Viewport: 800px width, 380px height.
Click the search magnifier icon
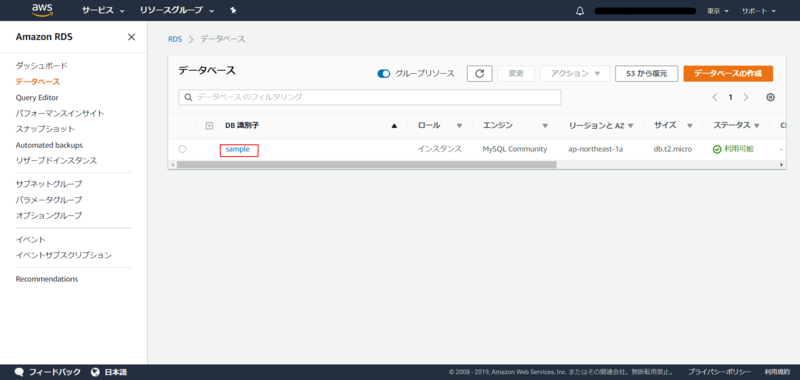pyautogui.click(x=188, y=97)
